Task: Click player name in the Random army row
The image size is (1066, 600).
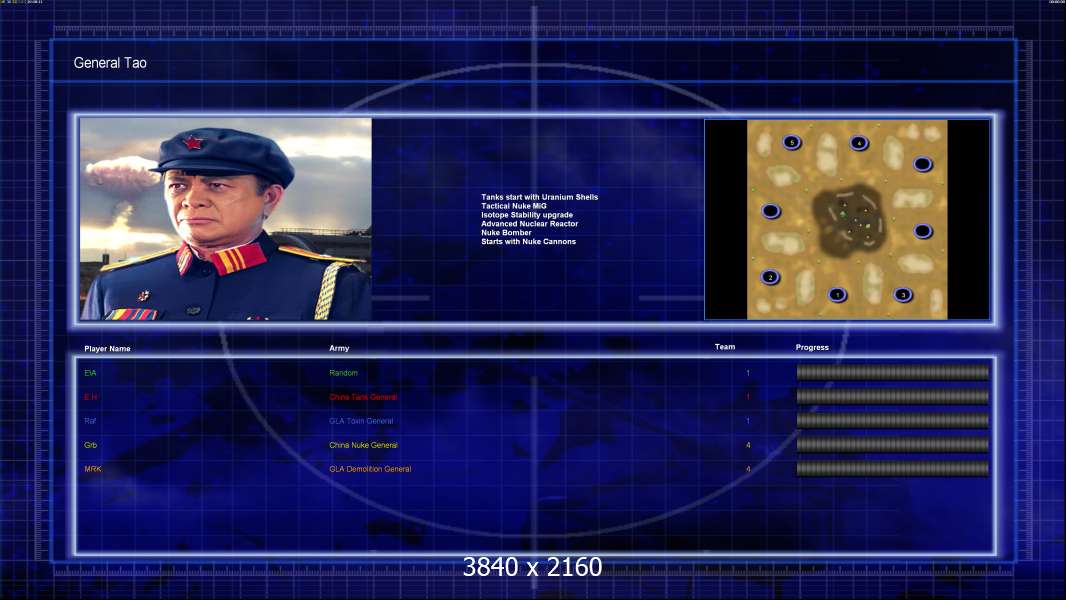Action: point(90,373)
